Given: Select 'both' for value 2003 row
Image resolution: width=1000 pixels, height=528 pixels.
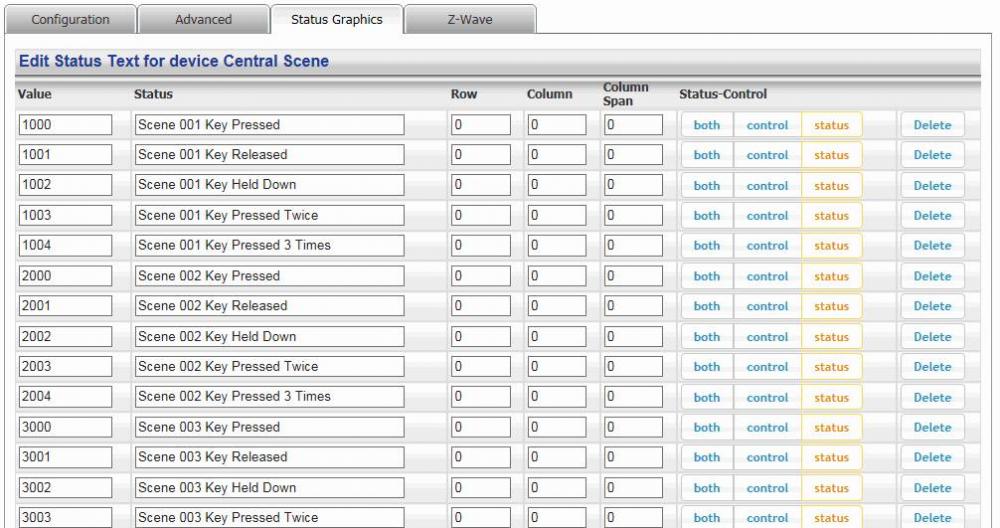Looking at the screenshot, I should 707,367.
